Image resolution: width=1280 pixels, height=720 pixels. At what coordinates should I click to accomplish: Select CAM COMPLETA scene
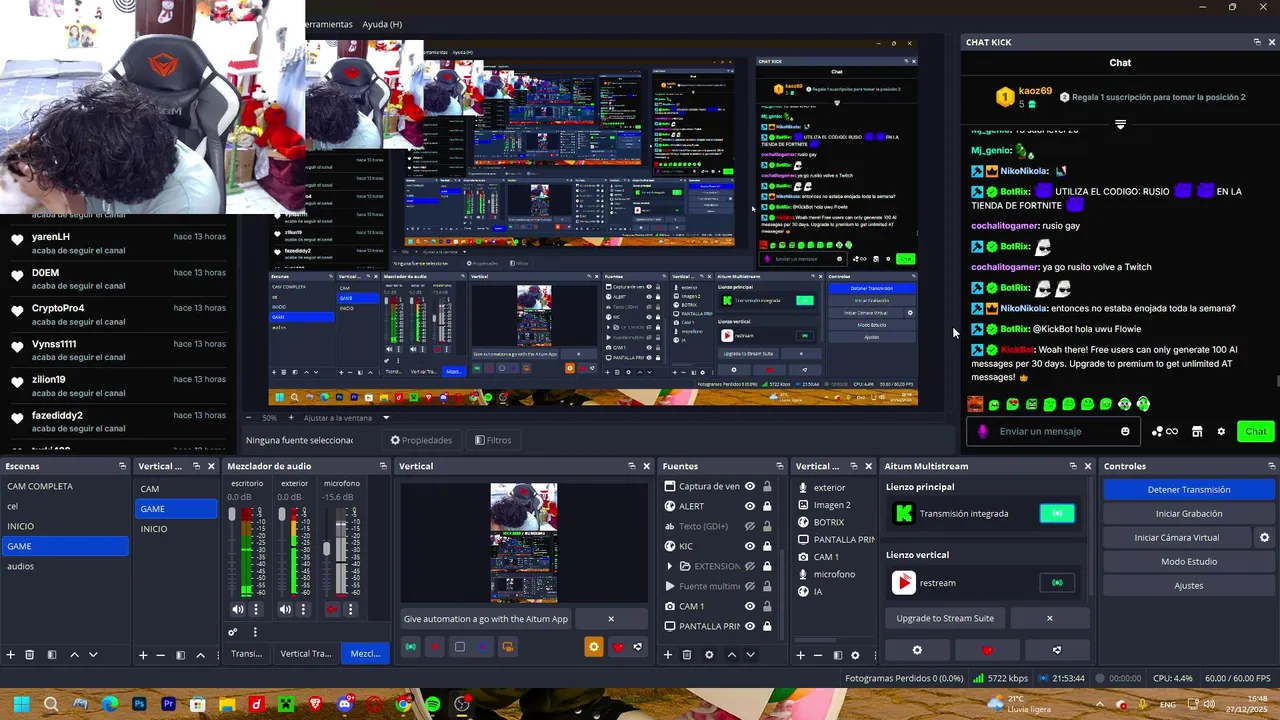pos(65,486)
